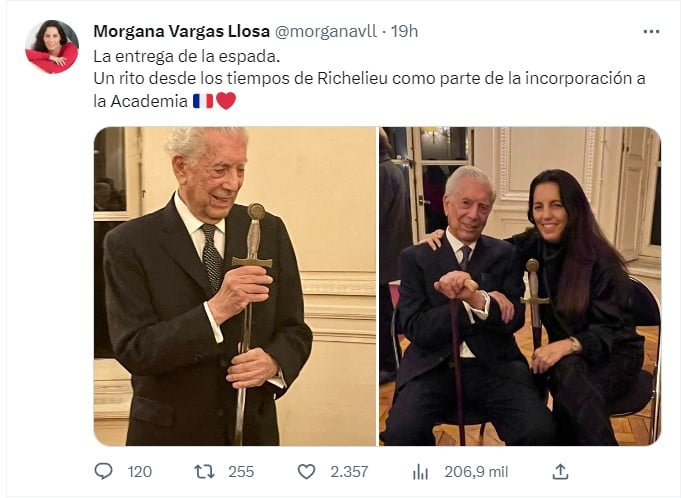Click the 255 retweets count

[x=241, y=471]
